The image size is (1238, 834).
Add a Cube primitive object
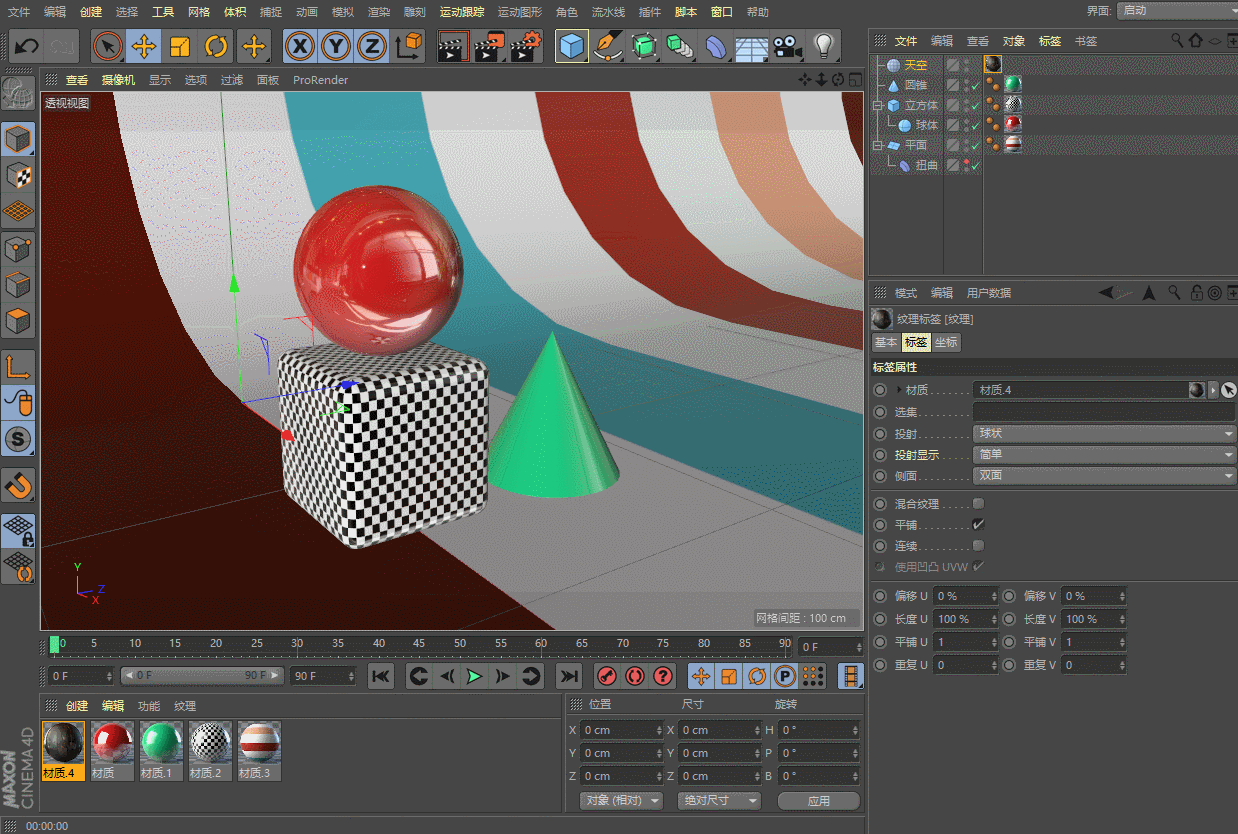(x=572, y=46)
